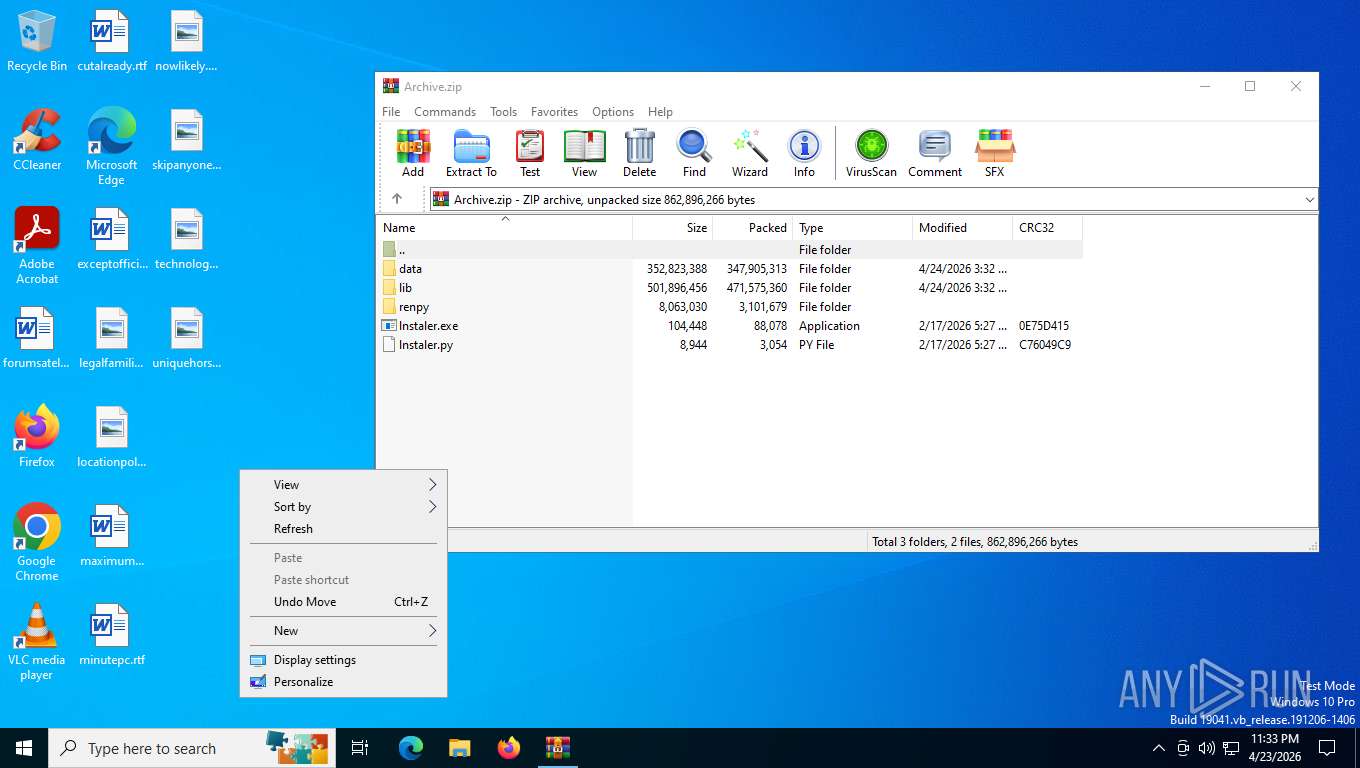Select the data folder row
Viewport: 1360px width, 768px height.
pyautogui.click(x=730, y=269)
